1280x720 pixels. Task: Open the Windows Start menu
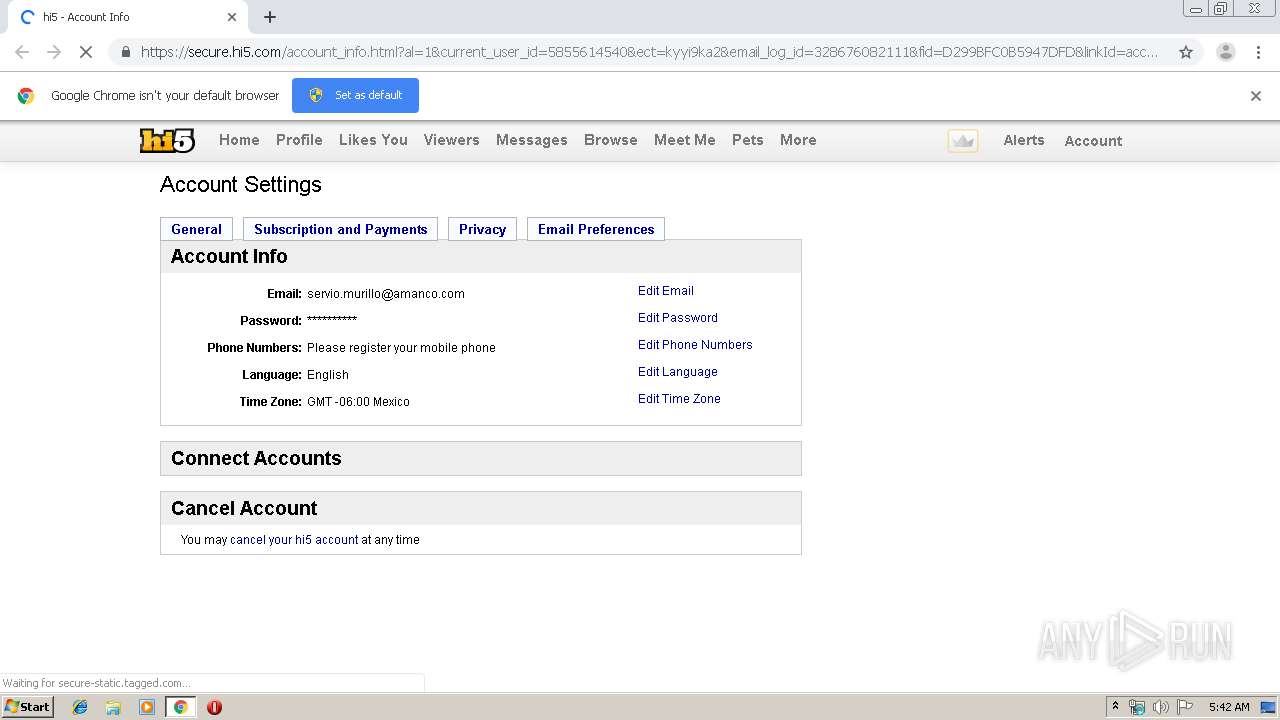27,707
